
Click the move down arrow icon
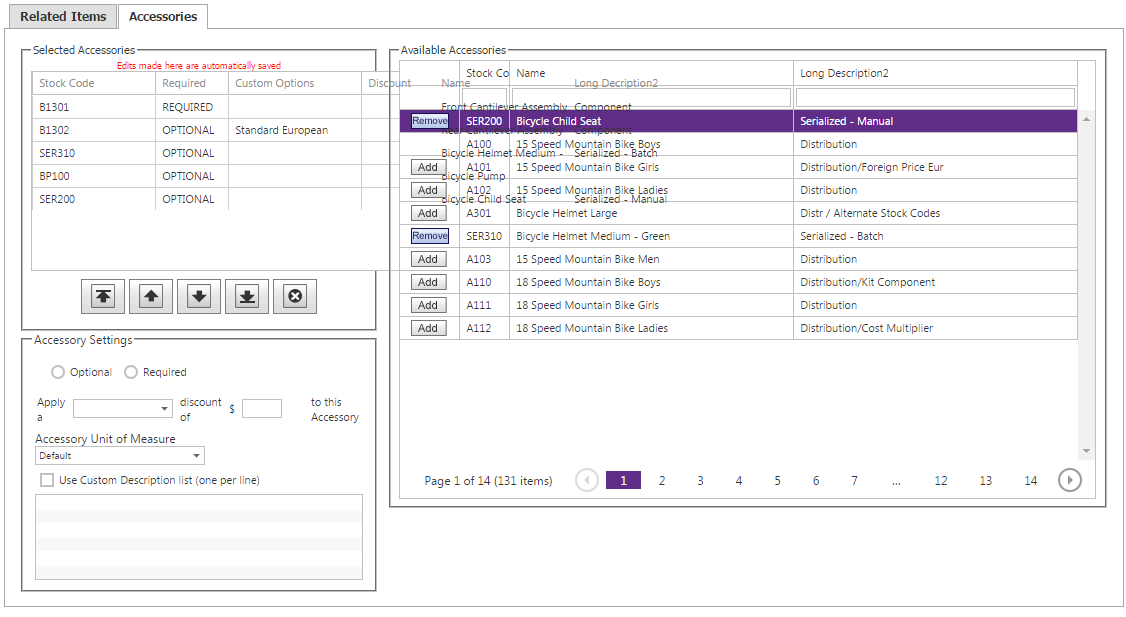point(199,296)
